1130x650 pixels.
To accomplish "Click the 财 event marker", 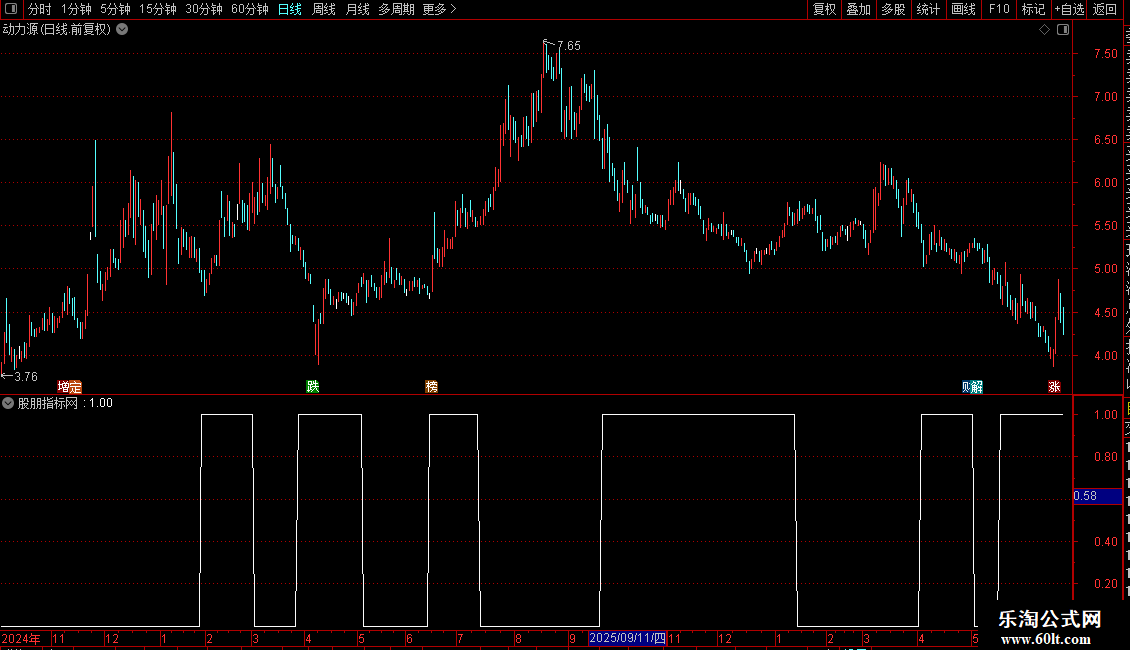I will 966,387.
